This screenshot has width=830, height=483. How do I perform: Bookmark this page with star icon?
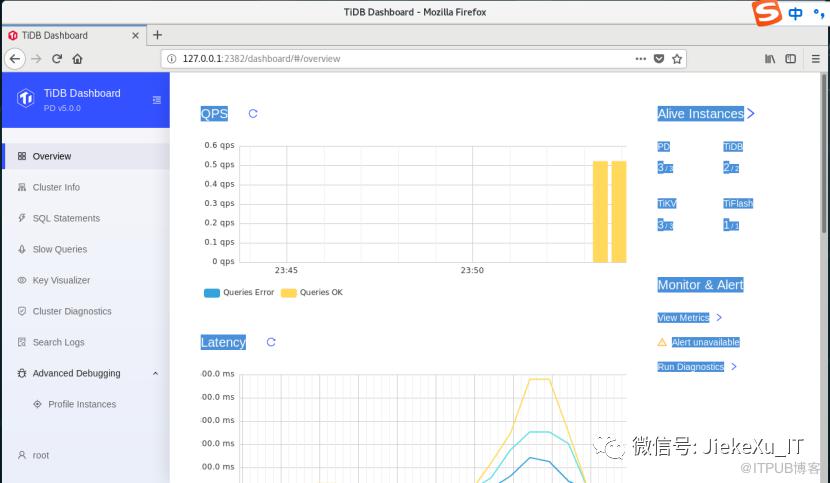678,59
